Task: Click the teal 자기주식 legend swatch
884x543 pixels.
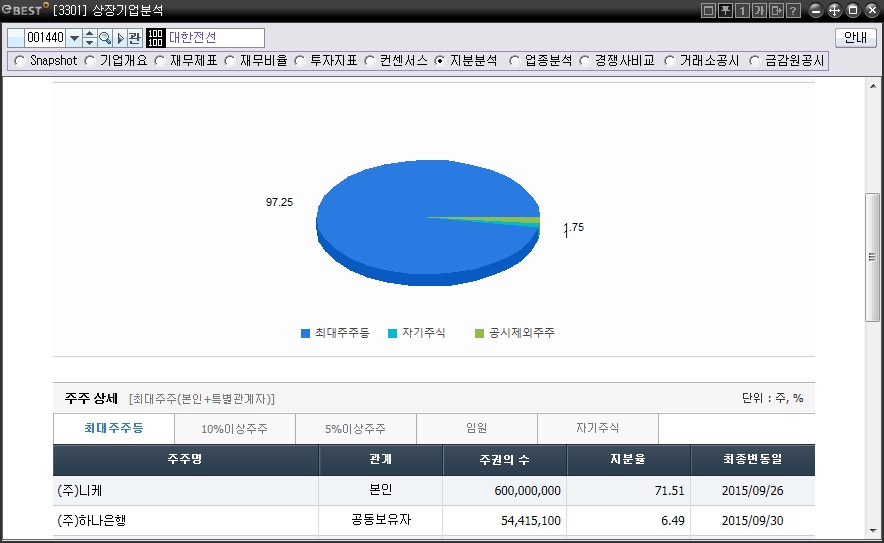Action: click(392, 333)
